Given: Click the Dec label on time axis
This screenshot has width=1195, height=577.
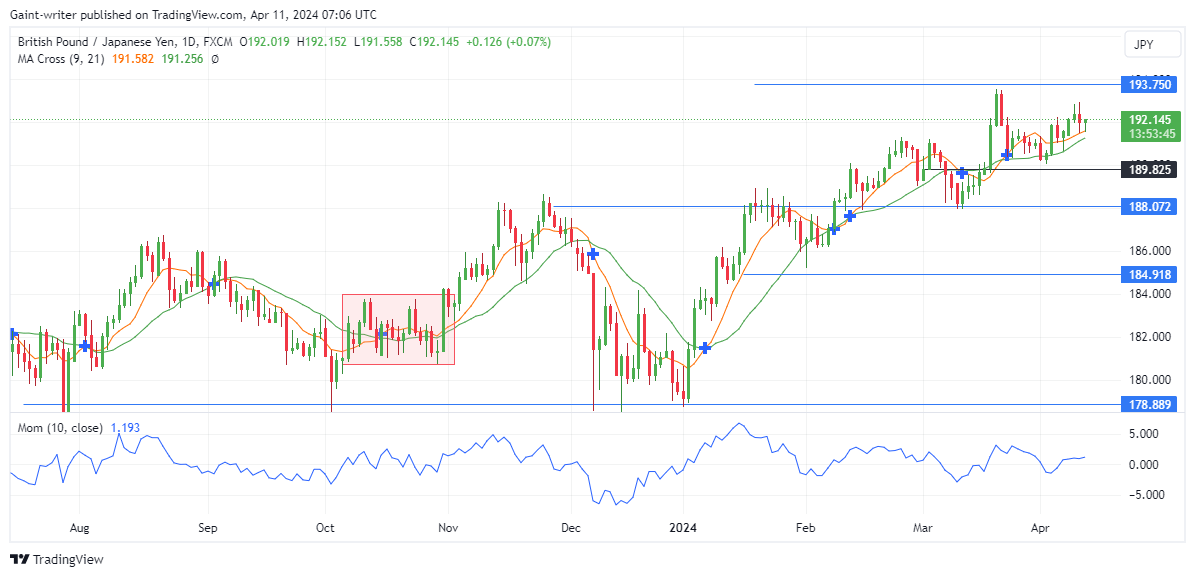Looking at the screenshot, I should 570,527.
